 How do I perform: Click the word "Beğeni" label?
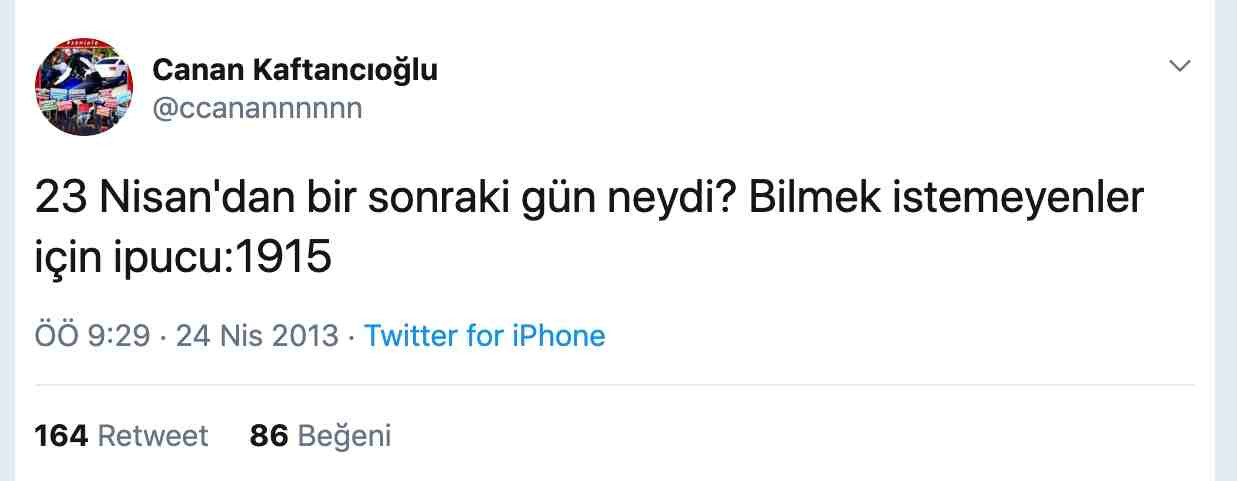pos(345,436)
